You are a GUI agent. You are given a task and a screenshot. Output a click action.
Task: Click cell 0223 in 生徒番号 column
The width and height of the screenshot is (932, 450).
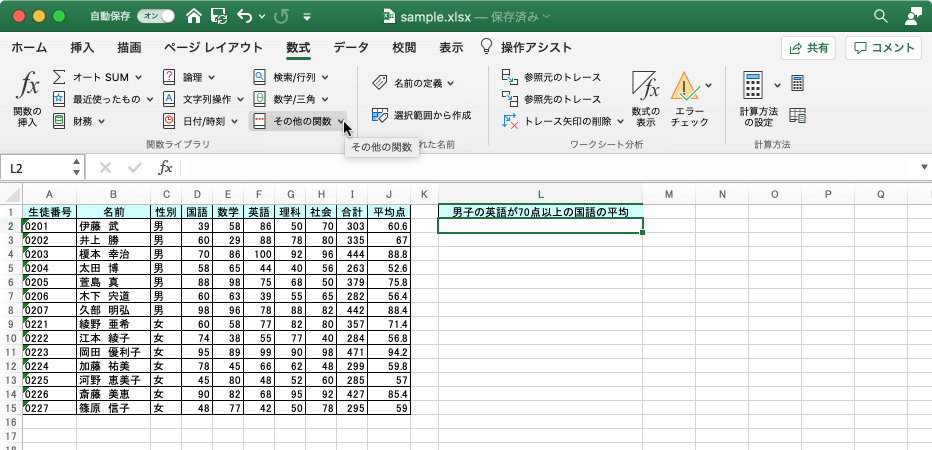click(49, 352)
